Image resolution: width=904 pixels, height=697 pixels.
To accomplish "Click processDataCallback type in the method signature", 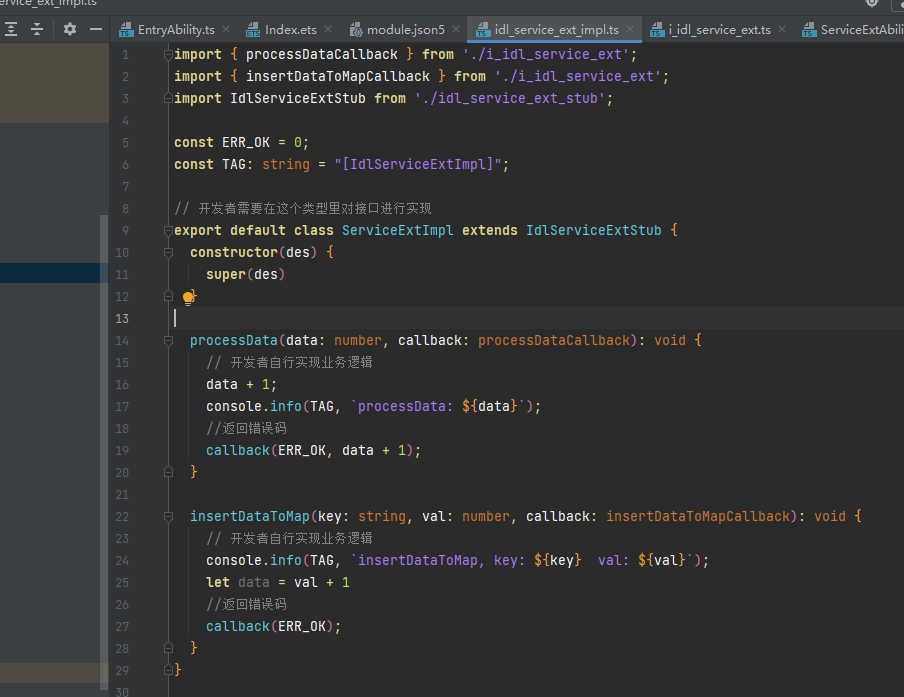I will [555, 340].
